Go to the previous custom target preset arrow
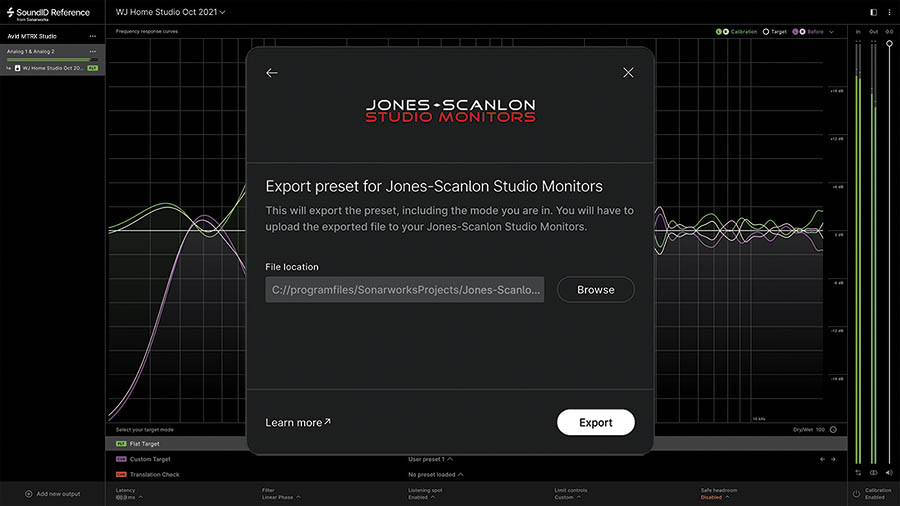Screen dimensions: 900x506 [823, 459]
